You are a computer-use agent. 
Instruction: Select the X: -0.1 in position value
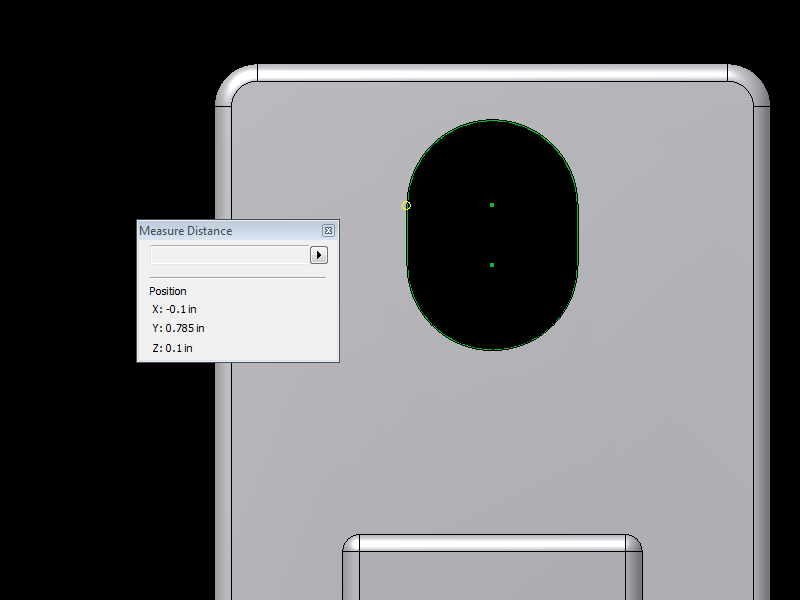[174, 309]
